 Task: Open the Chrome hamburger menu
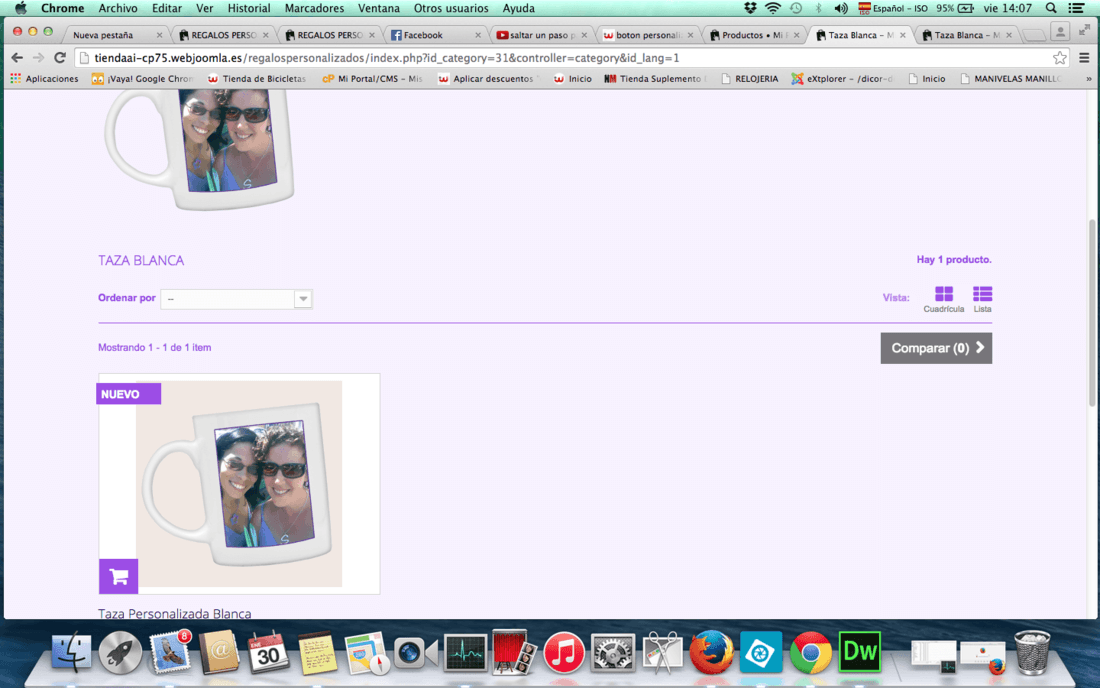pos(1084,58)
